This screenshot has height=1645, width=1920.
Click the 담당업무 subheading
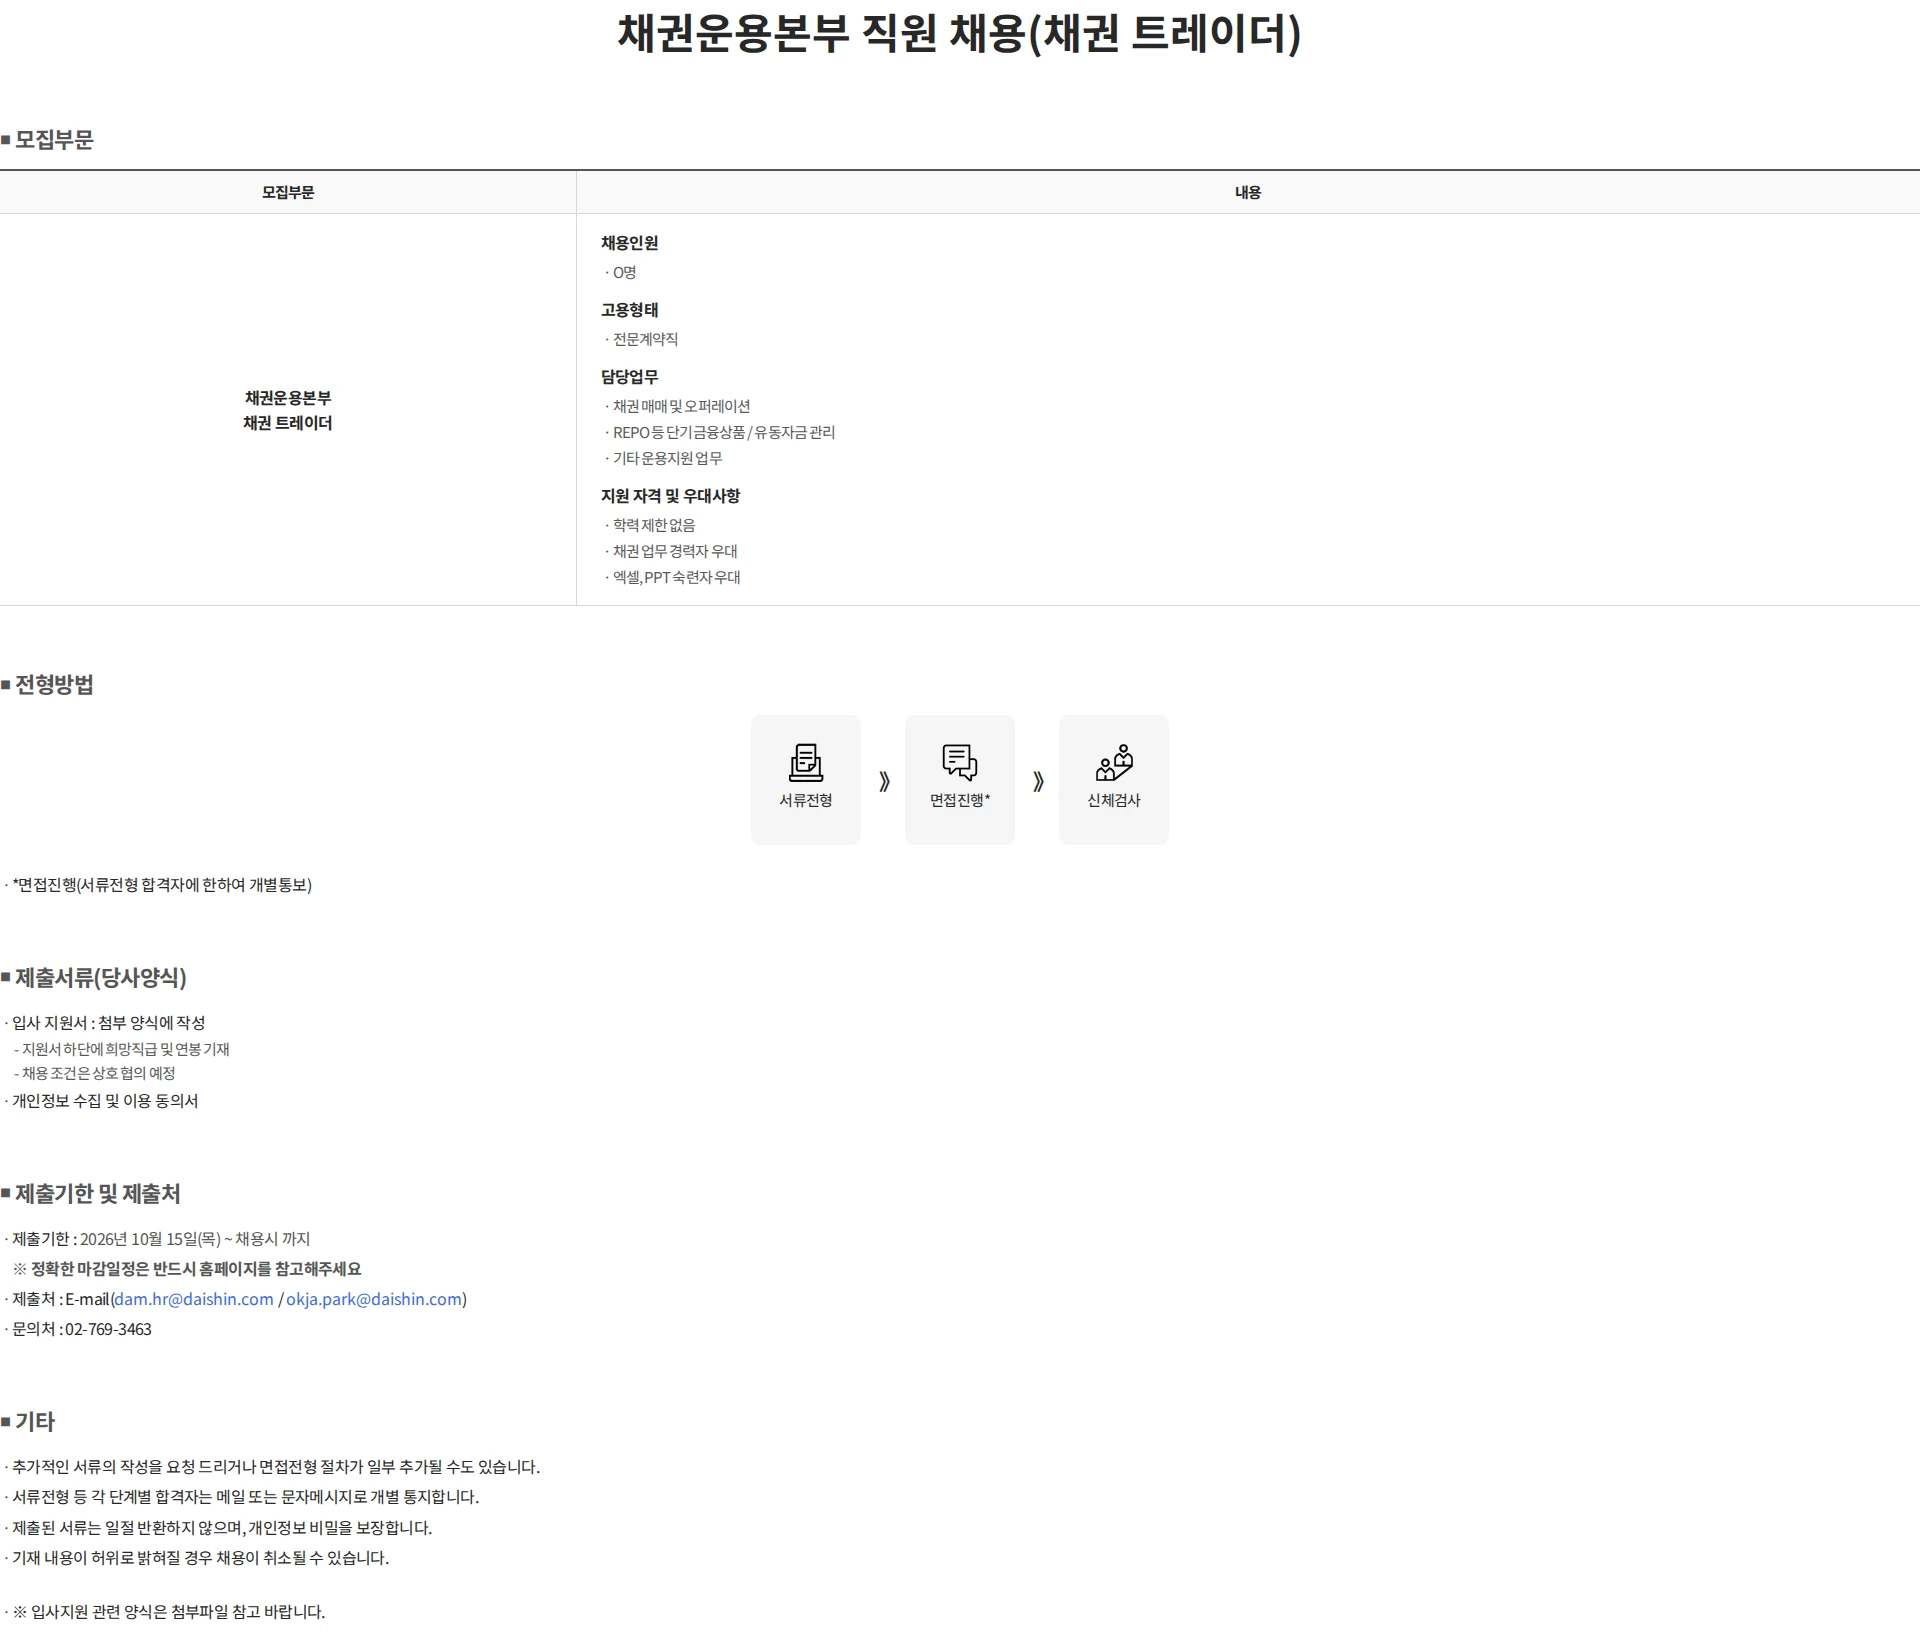click(x=629, y=377)
